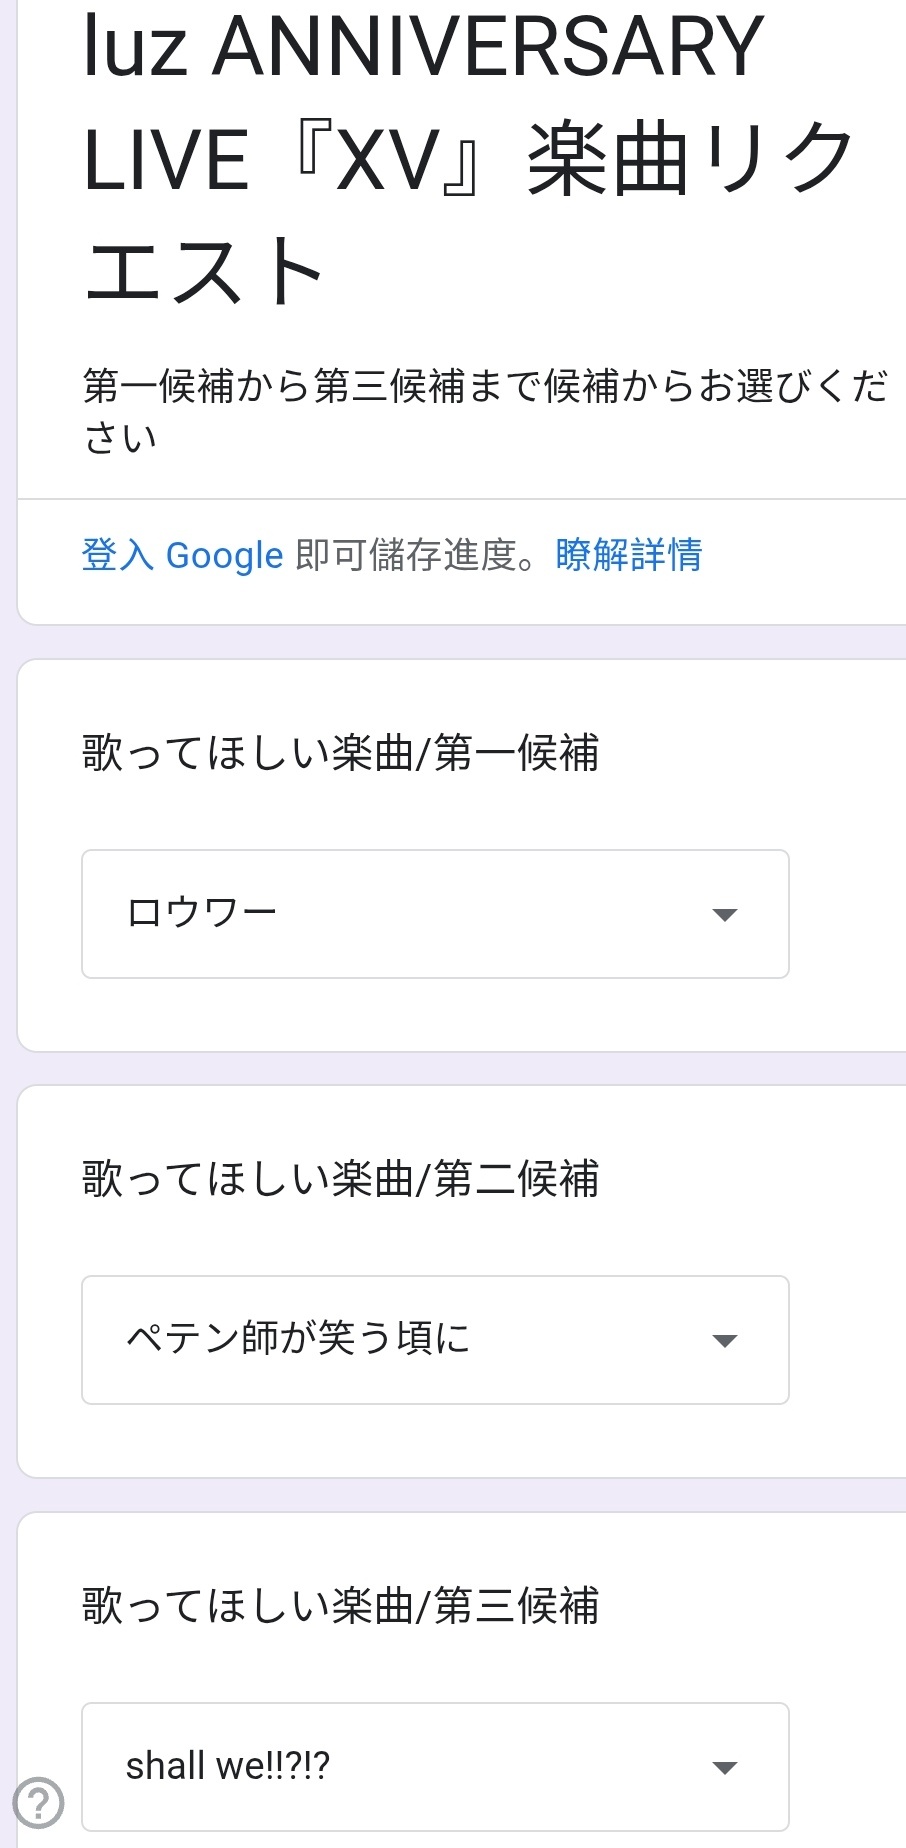The image size is (906, 1848).
Task: Click the 歌ってほしい楽曲/第三候補 question label
Action: click(341, 1606)
